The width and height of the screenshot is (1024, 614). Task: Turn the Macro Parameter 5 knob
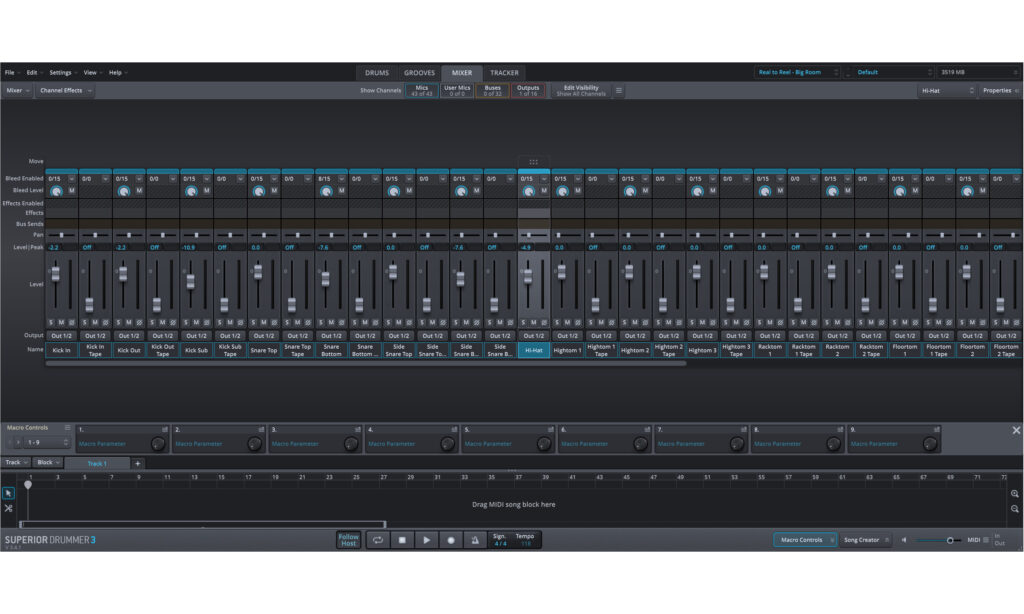[x=543, y=444]
